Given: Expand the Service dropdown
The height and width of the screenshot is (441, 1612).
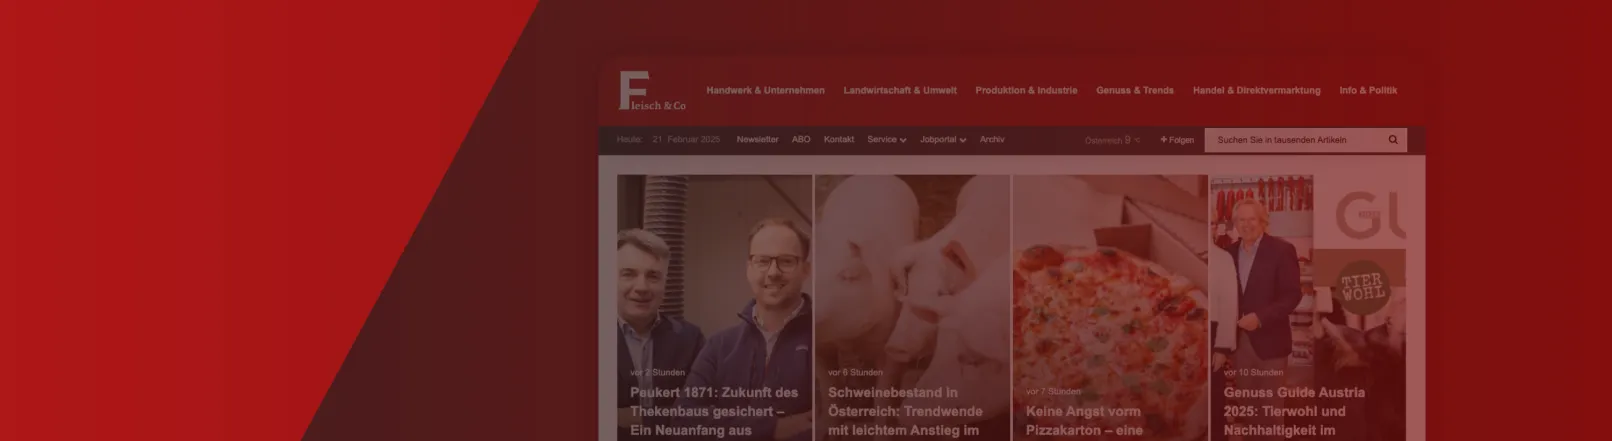Looking at the screenshot, I should [886, 140].
